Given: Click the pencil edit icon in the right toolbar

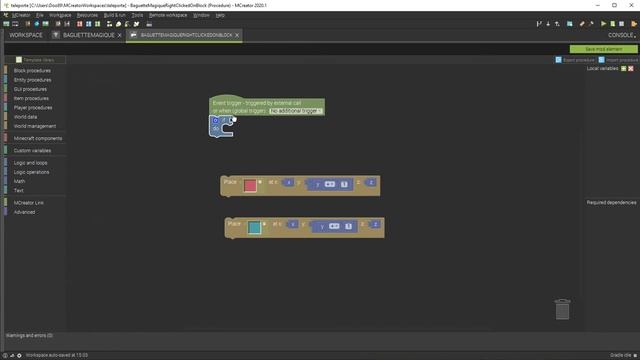Looking at the screenshot, I should click(x=582, y=24).
